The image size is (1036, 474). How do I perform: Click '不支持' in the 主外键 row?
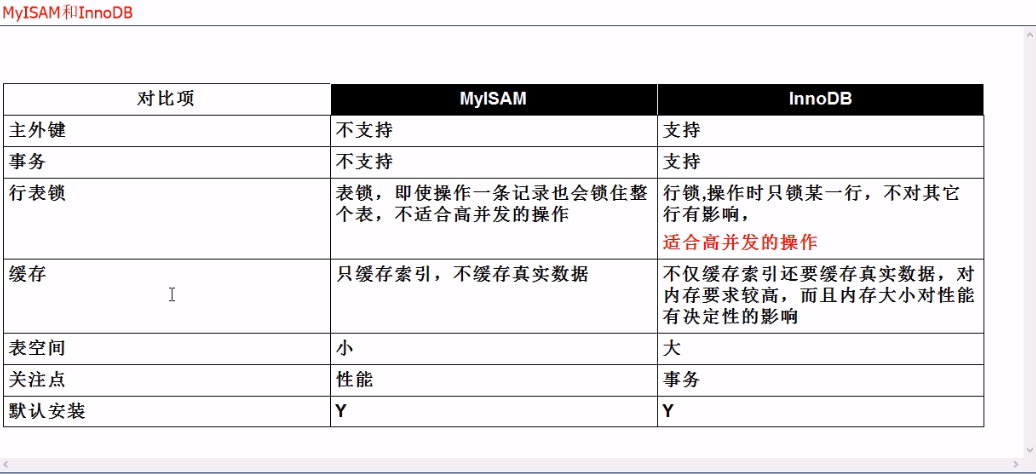tap(364, 130)
